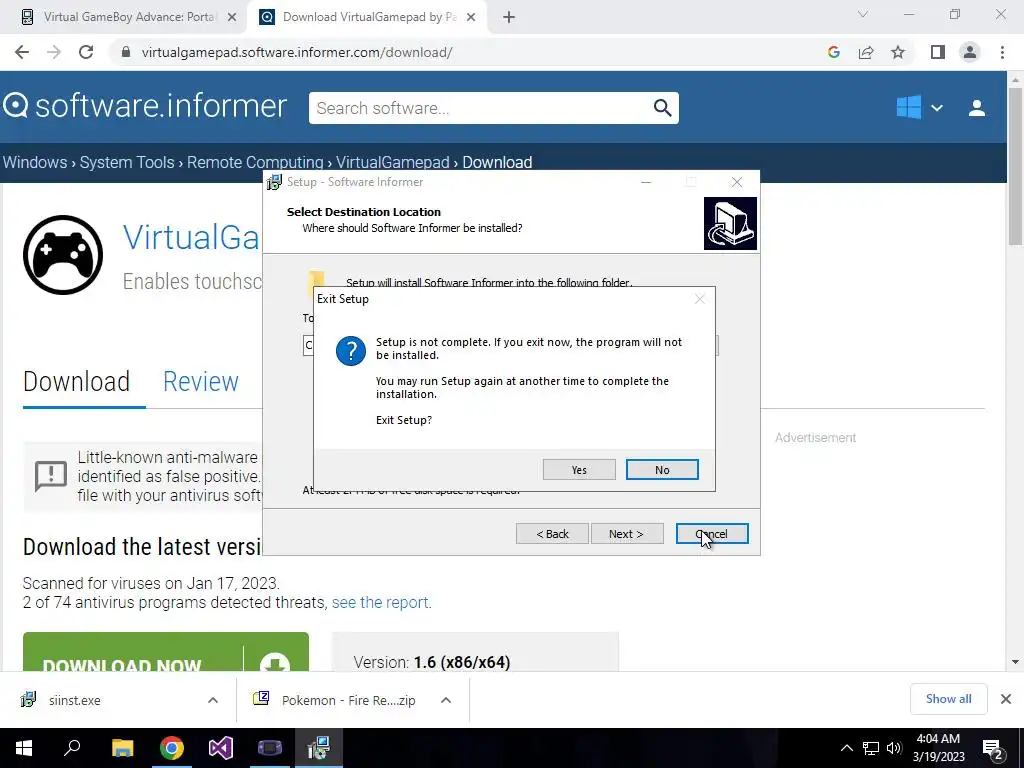Screen dimensions: 1024x768
Task: Open the site user account icon
Action: (x=977, y=108)
